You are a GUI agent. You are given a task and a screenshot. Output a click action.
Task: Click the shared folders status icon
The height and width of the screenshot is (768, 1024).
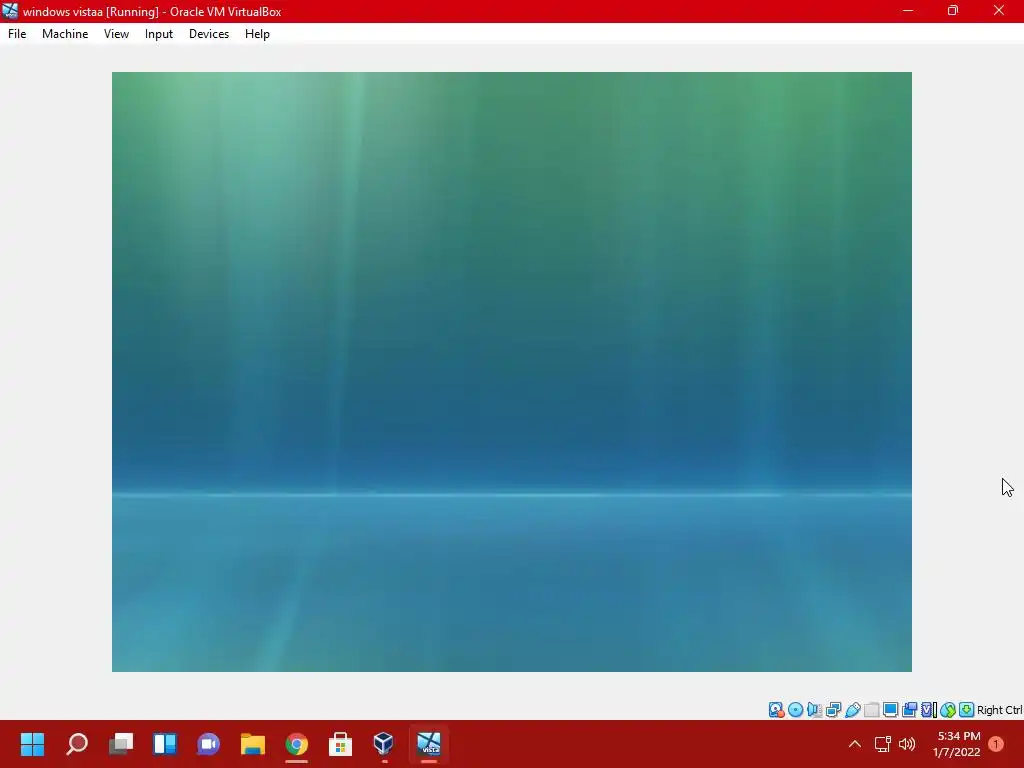coord(871,710)
